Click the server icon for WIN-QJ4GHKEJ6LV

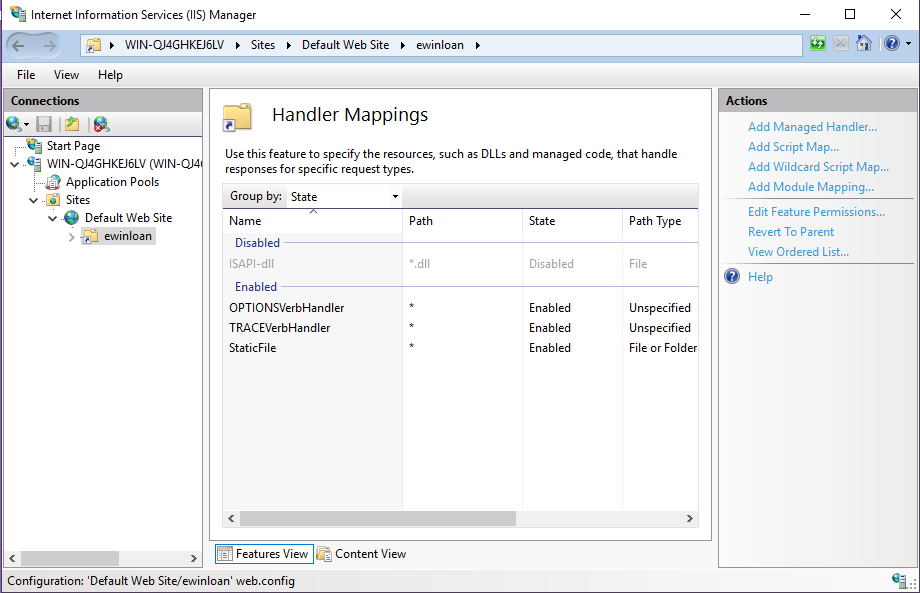coord(35,163)
